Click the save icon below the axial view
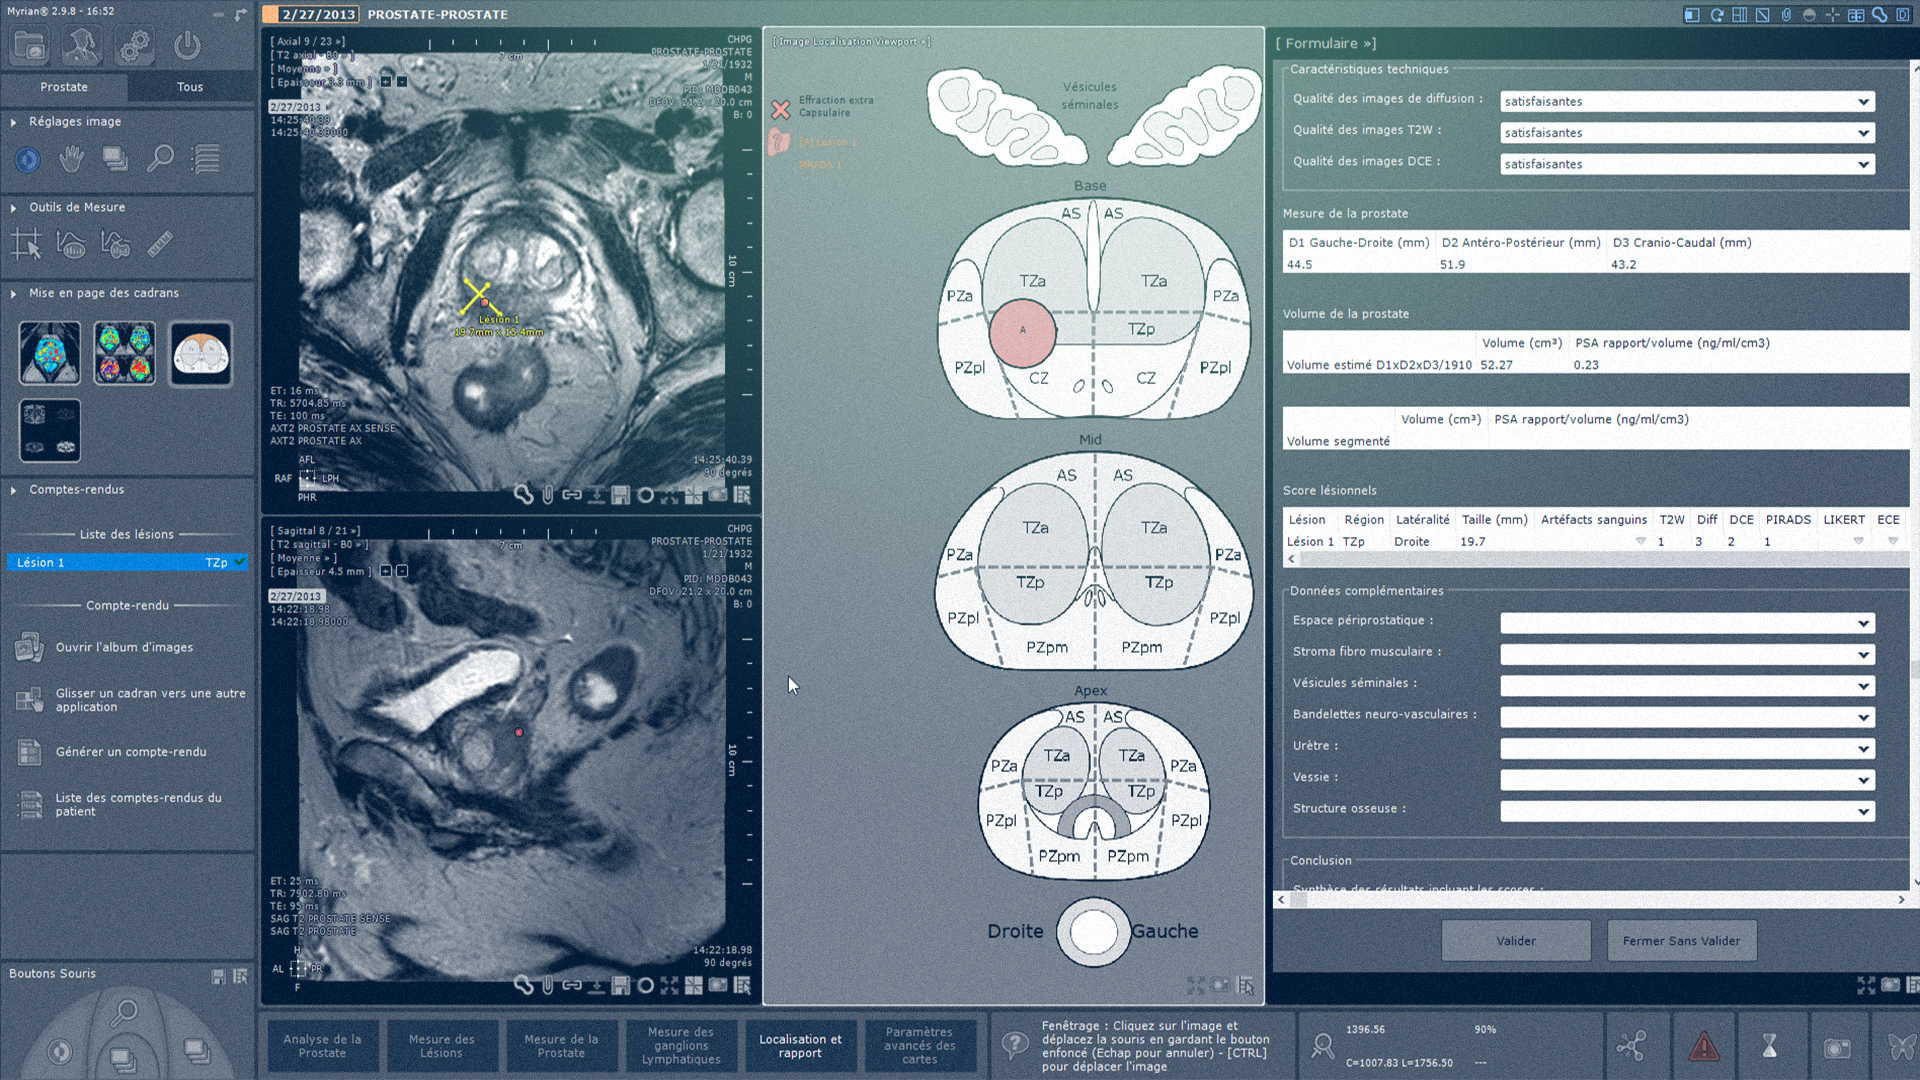This screenshot has width=1920, height=1080. click(621, 494)
